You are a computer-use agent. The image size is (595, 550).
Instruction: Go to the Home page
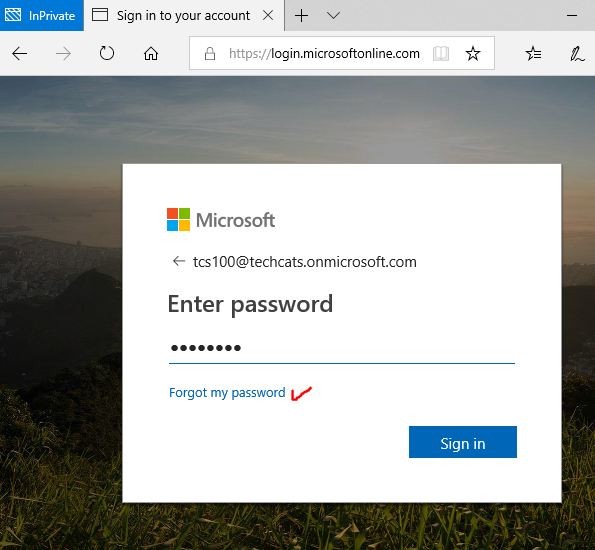pos(151,54)
